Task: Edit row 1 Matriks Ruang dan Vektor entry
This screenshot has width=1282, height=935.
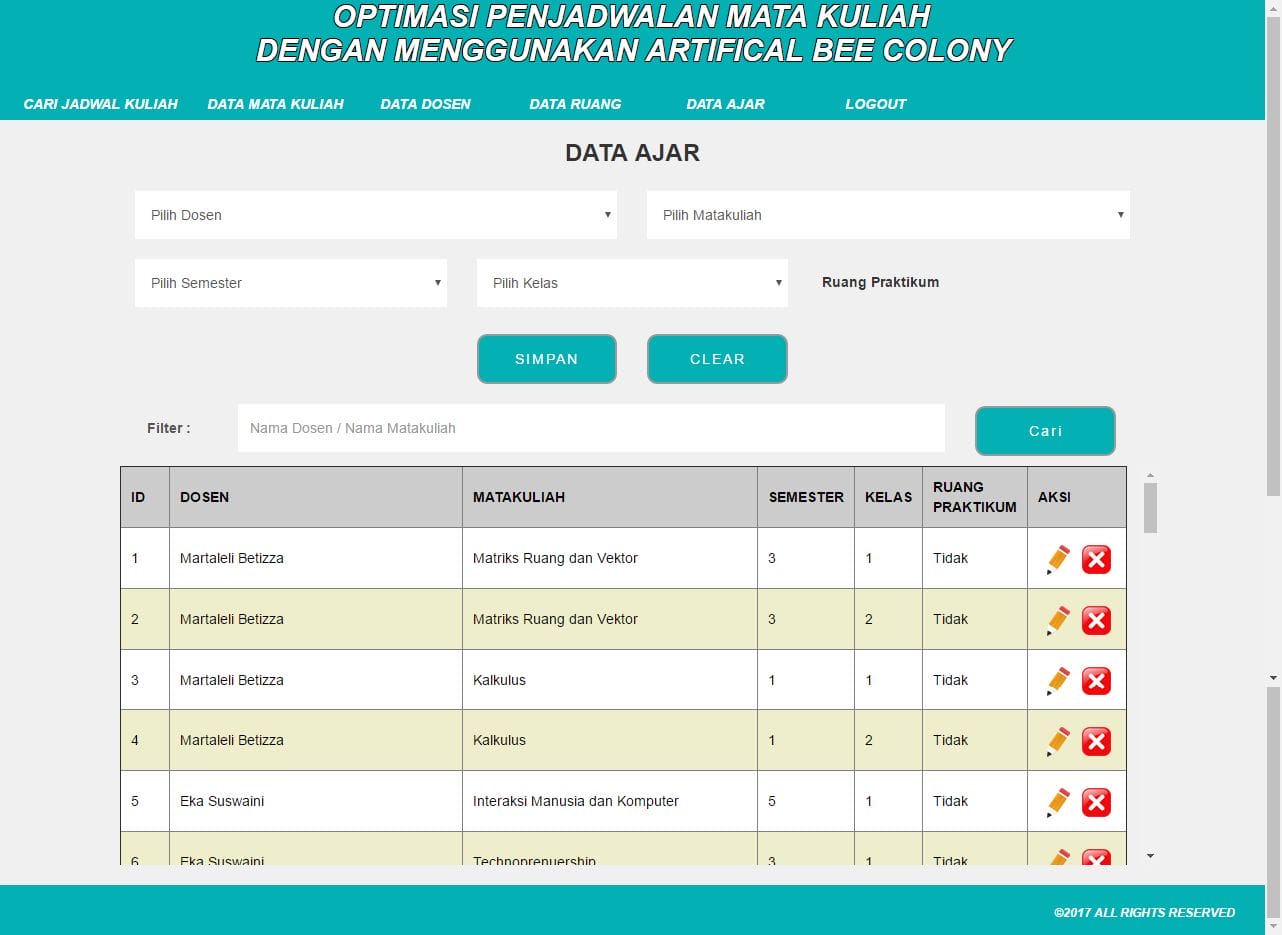Action: coord(1058,559)
